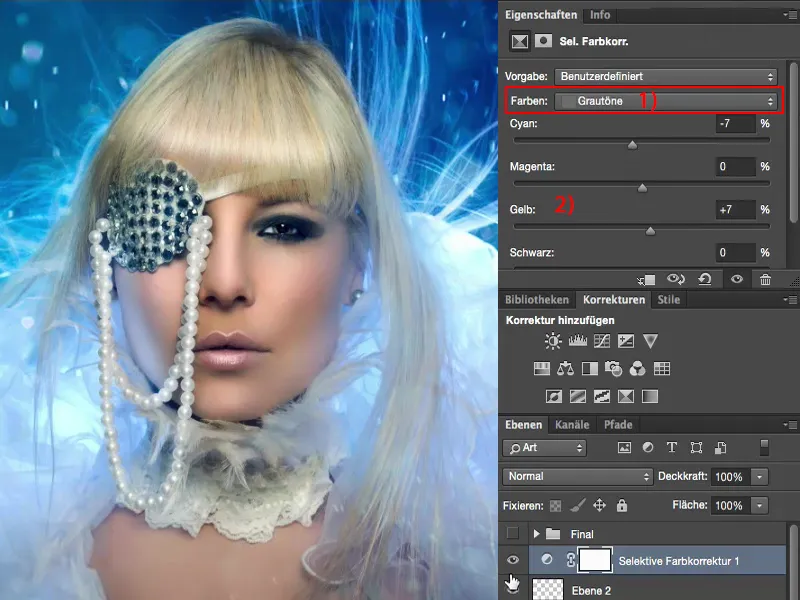800x600 pixels.
Task: Open blend mode Normal dropdown
Action: click(578, 477)
